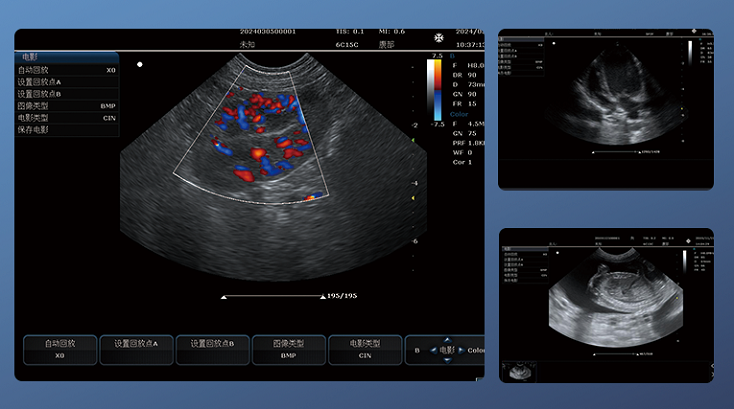The image size is (734, 409).
Task: Click the bottom 自动回放 X0 button
Action: (x=60, y=350)
